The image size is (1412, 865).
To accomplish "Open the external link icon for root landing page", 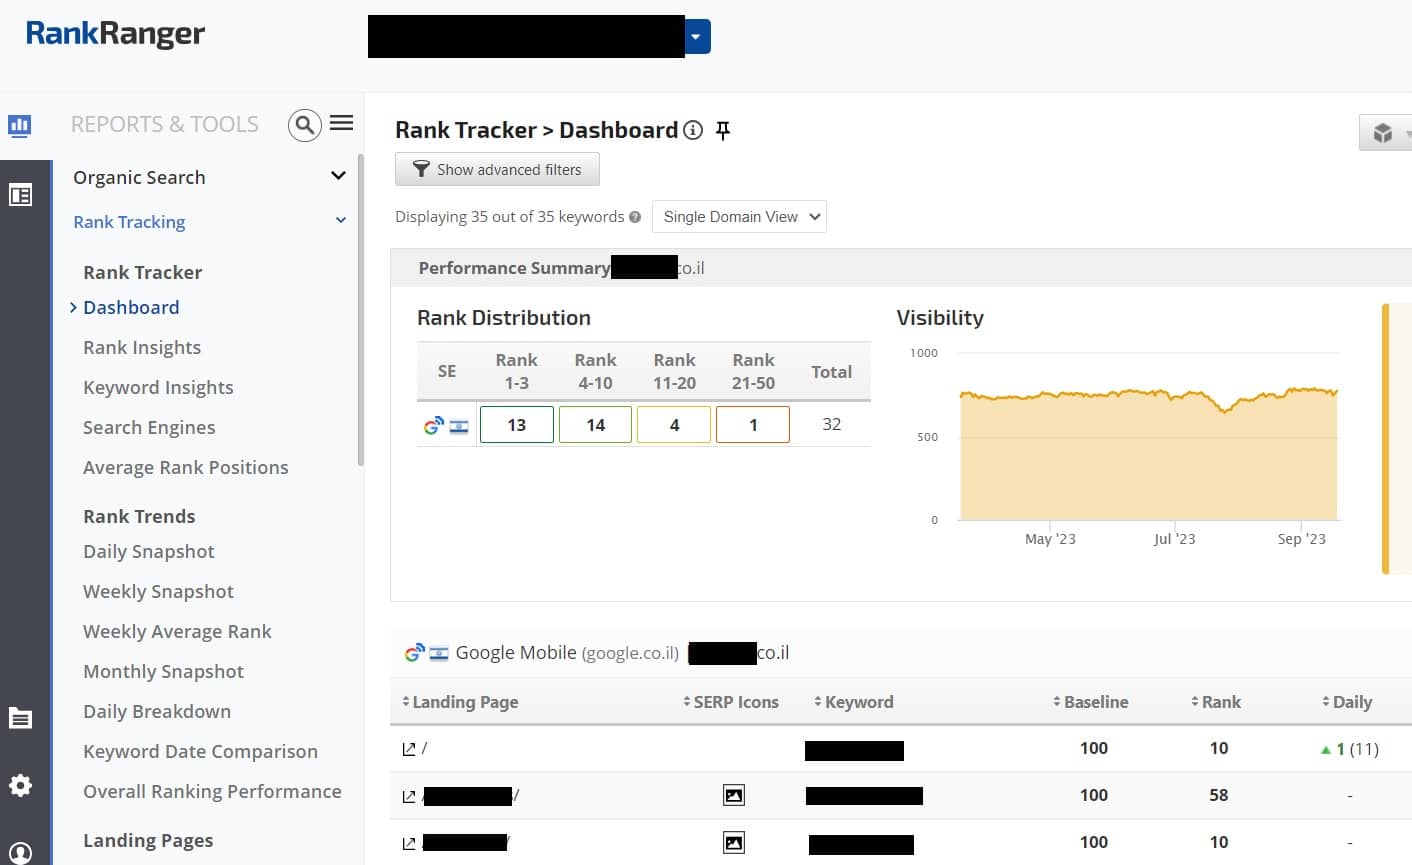I will (408, 749).
